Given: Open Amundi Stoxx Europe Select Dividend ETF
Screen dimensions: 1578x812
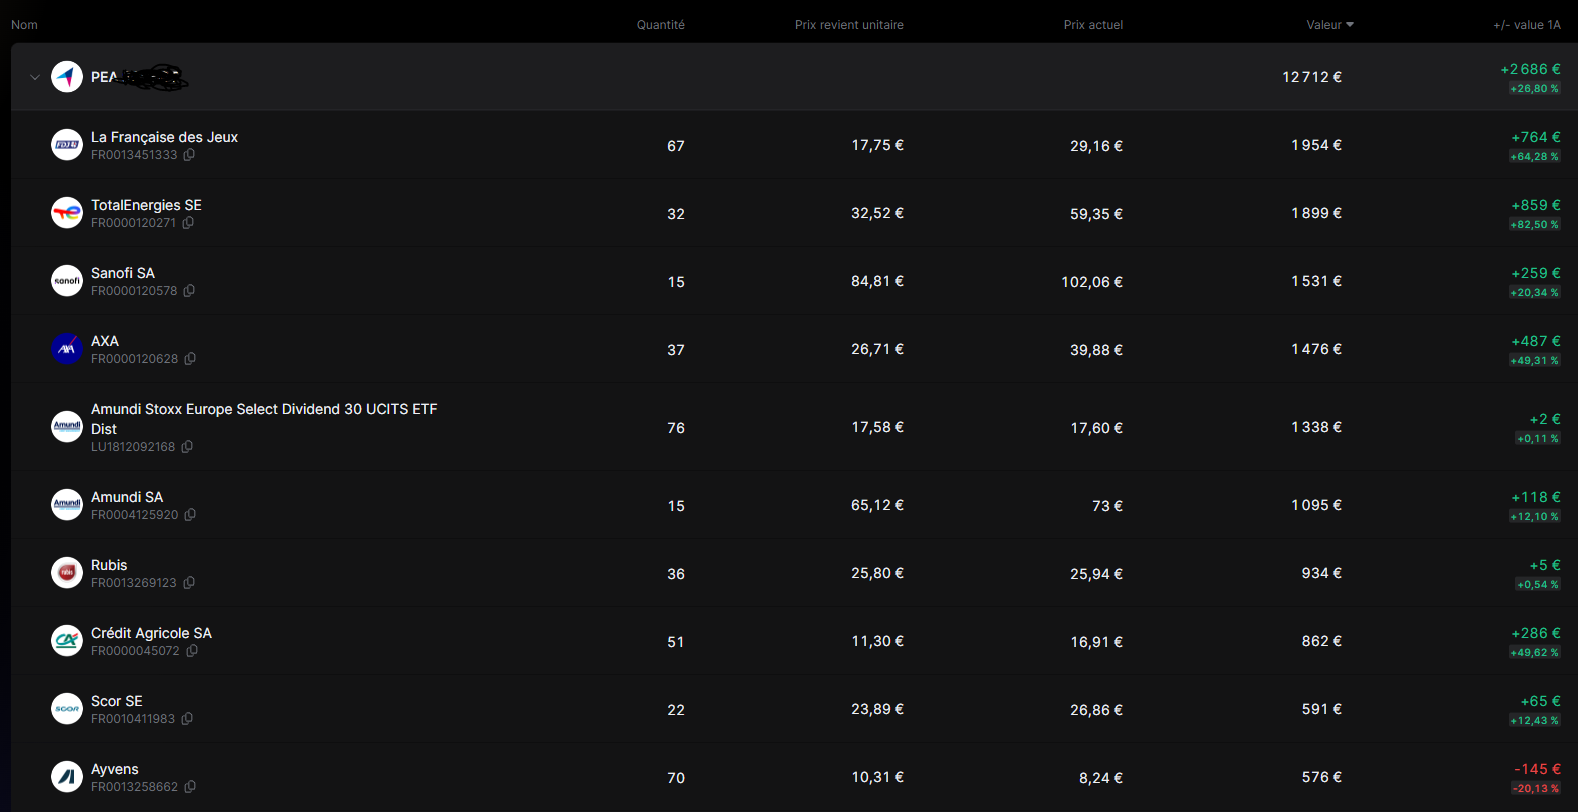Looking at the screenshot, I should coord(264,419).
